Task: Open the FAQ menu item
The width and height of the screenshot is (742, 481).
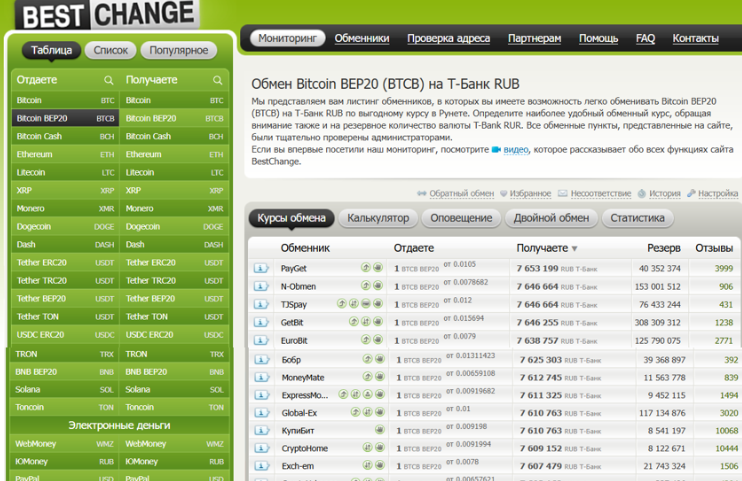Action: [x=645, y=38]
